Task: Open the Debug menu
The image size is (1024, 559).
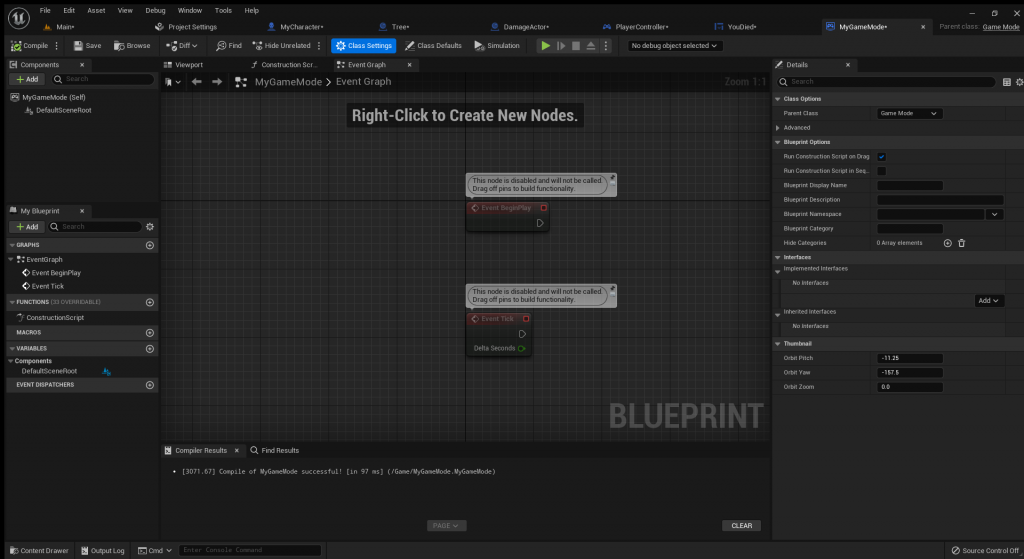Action: coord(155,10)
